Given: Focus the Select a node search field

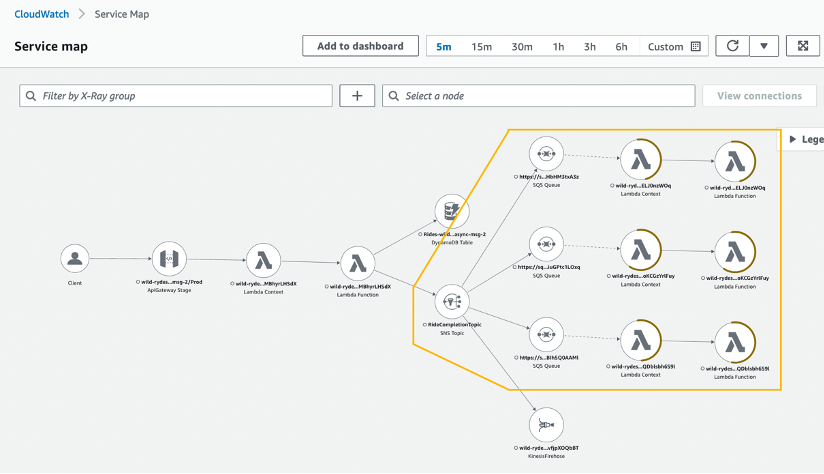Looking at the screenshot, I should [x=539, y=96].
